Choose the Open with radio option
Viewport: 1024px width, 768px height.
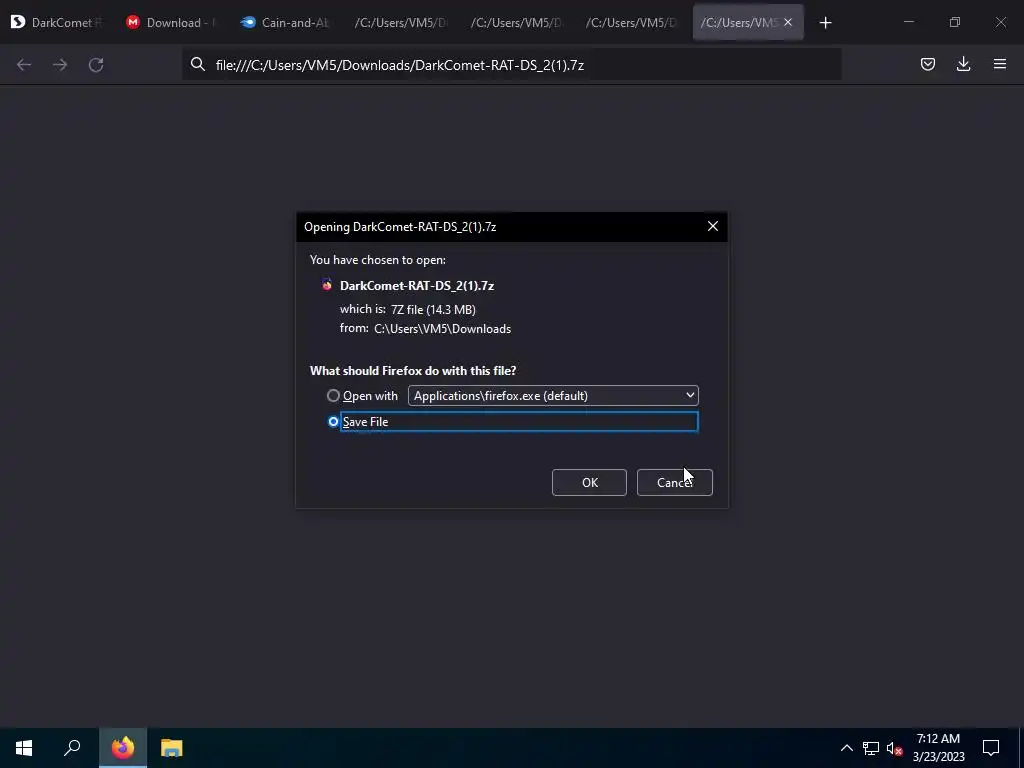pos(333,396)
